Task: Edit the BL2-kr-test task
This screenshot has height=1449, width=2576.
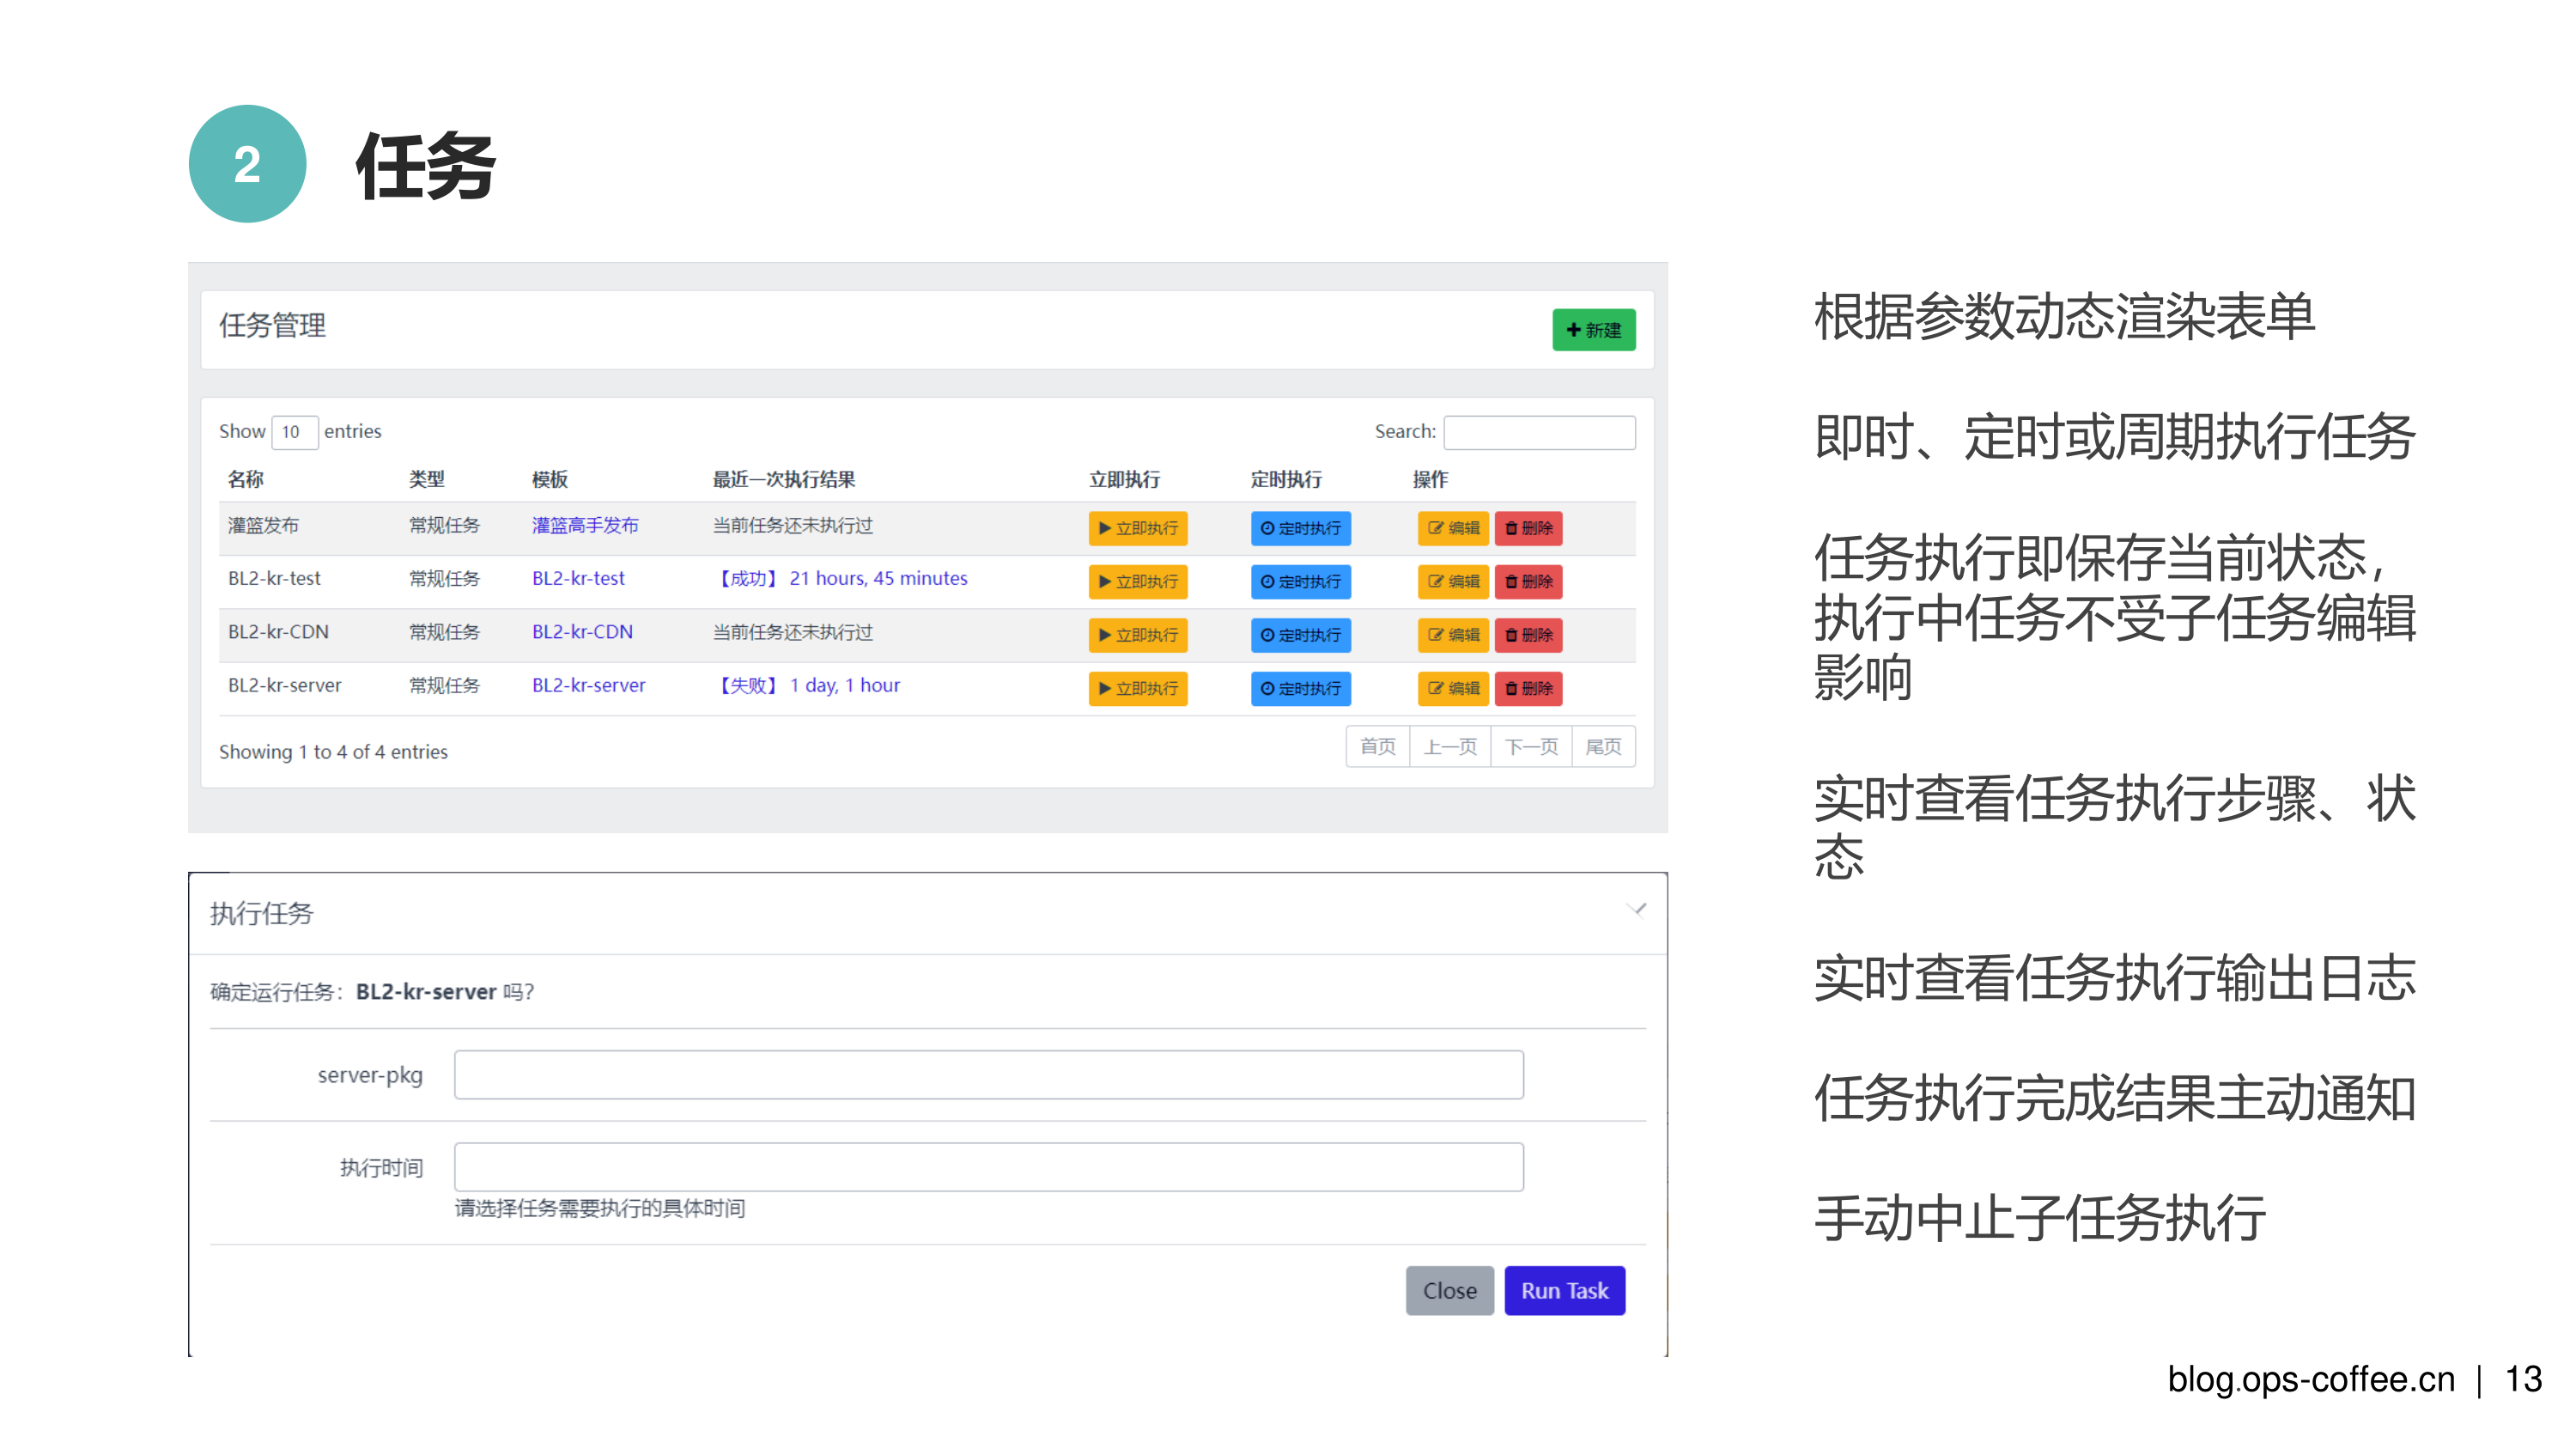Action: (1452, 581)
